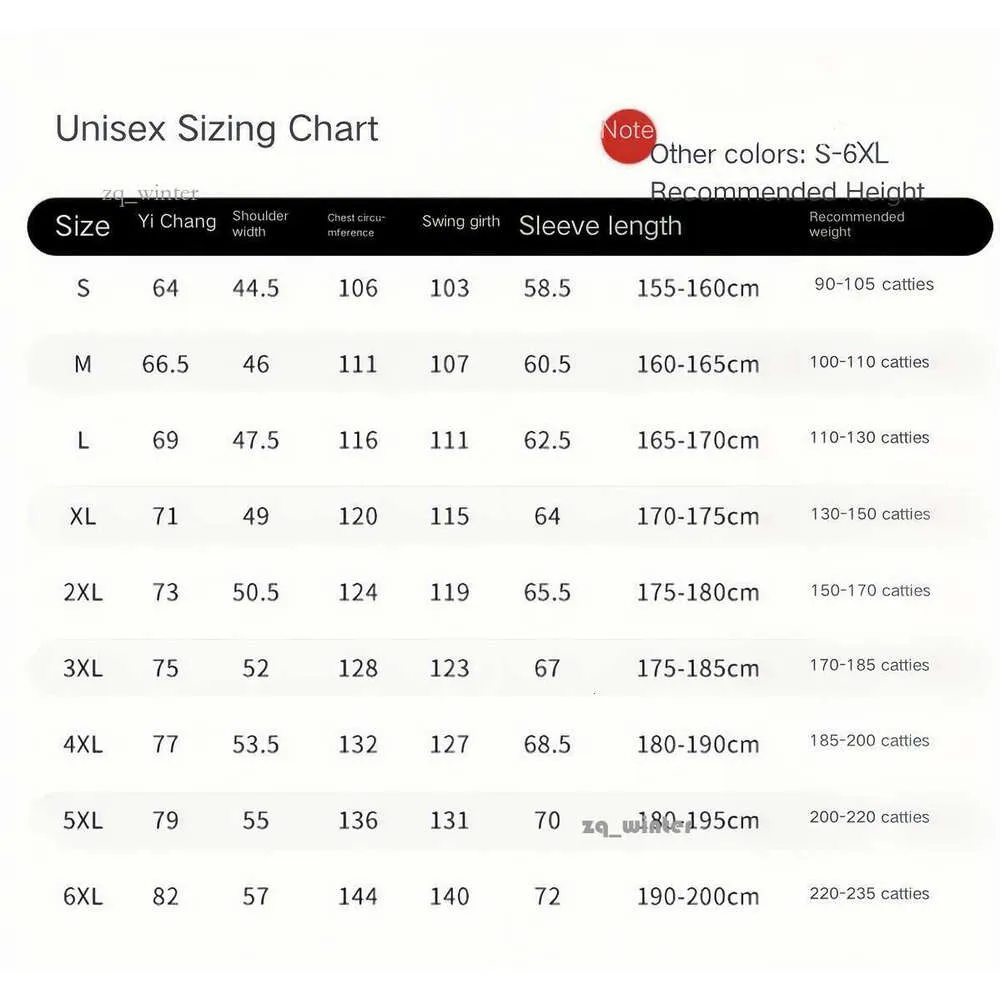Click the Recommended weight header
The image size is (1000, 1000).
[x=857, y=224]
